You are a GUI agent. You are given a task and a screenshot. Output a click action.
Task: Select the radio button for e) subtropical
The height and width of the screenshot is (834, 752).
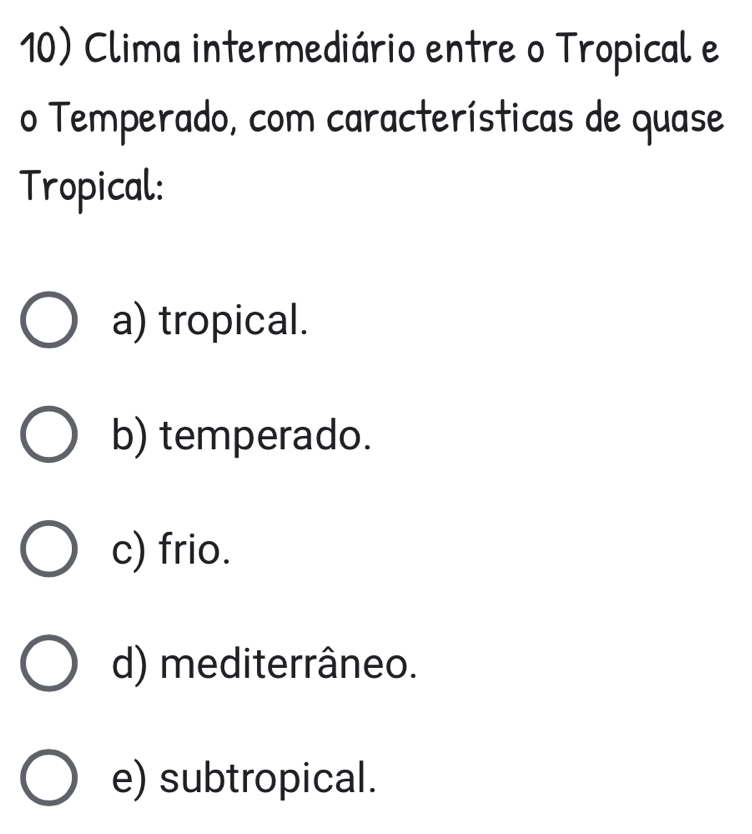pyautogui.click(x=47, y=776)
